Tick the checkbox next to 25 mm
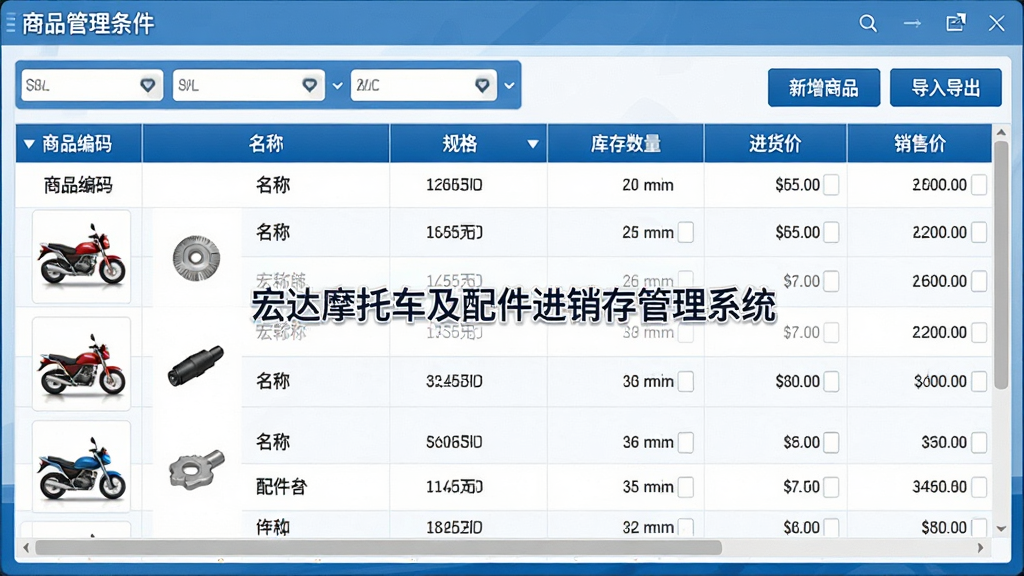The height and width of the screenshot is (576, 1024). click(686, 232)
